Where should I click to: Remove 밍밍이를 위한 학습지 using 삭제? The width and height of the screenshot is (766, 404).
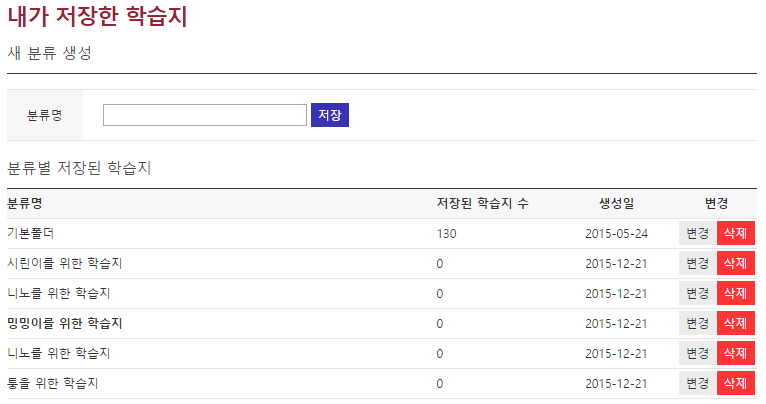click(735, 323)
